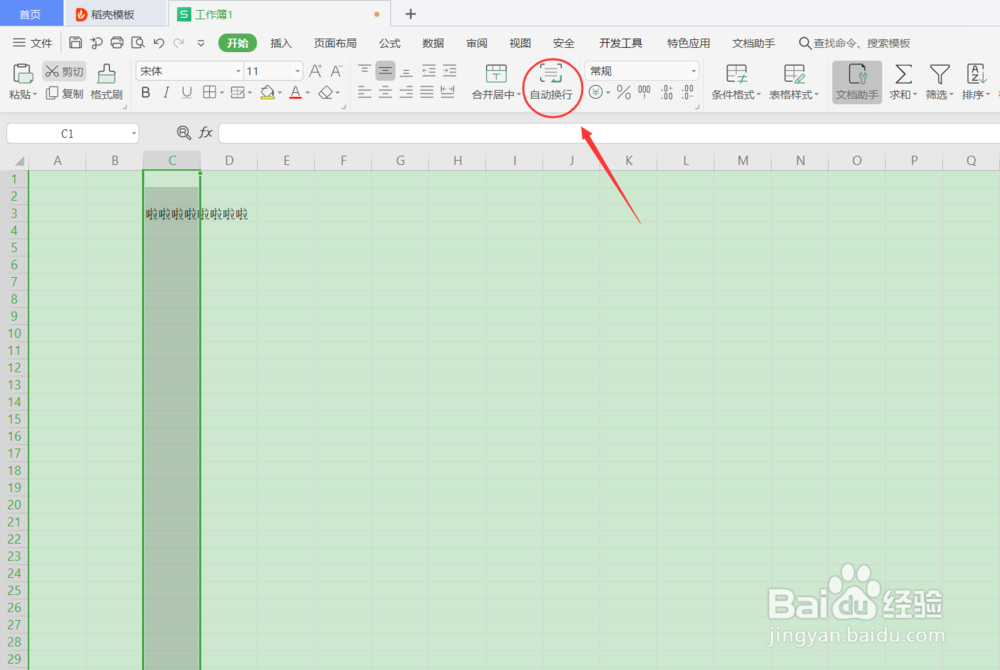The height and width of the screenshot is (670, 1000).
Task: Open the 文件 menu
Action: [40, 43]
